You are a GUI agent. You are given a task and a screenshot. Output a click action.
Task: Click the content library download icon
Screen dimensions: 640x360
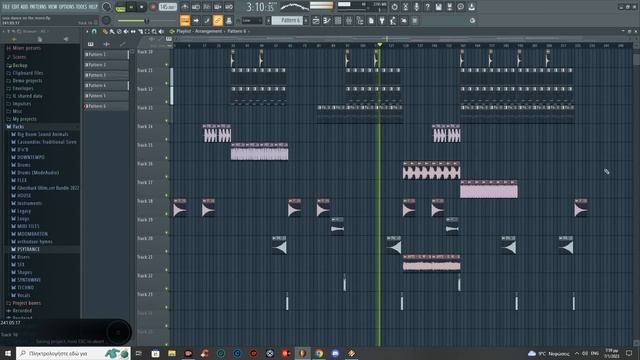pyautogui.click(x=471, y=7)
